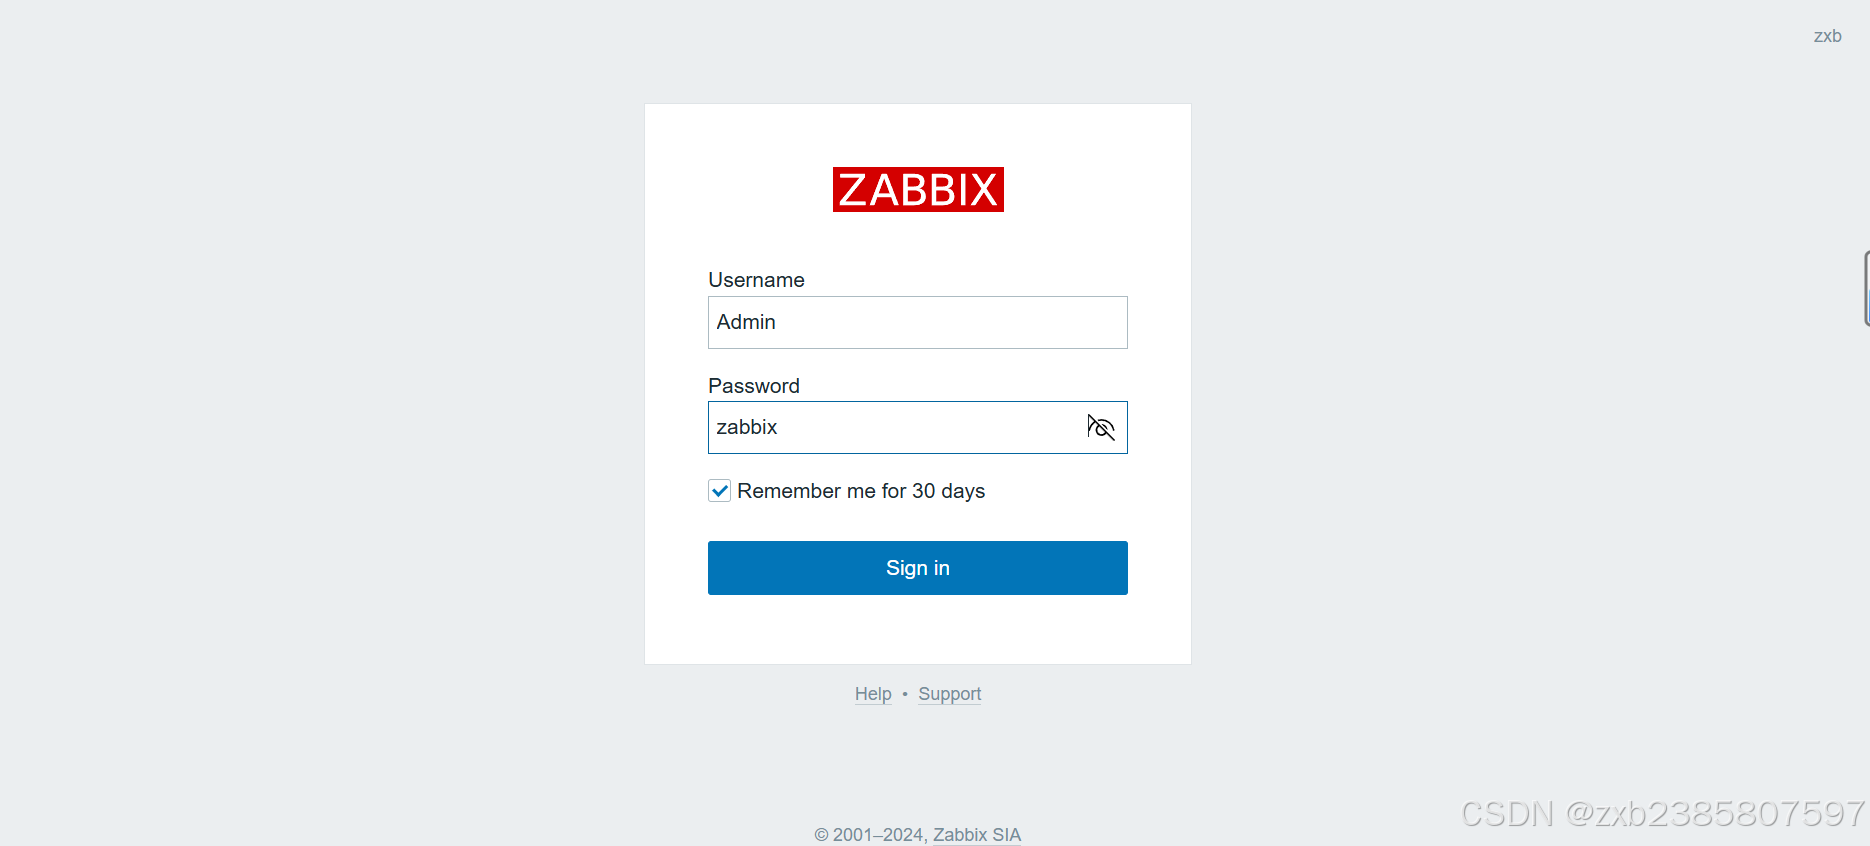Uncheck Remember me for 30 days

[719, 490]
